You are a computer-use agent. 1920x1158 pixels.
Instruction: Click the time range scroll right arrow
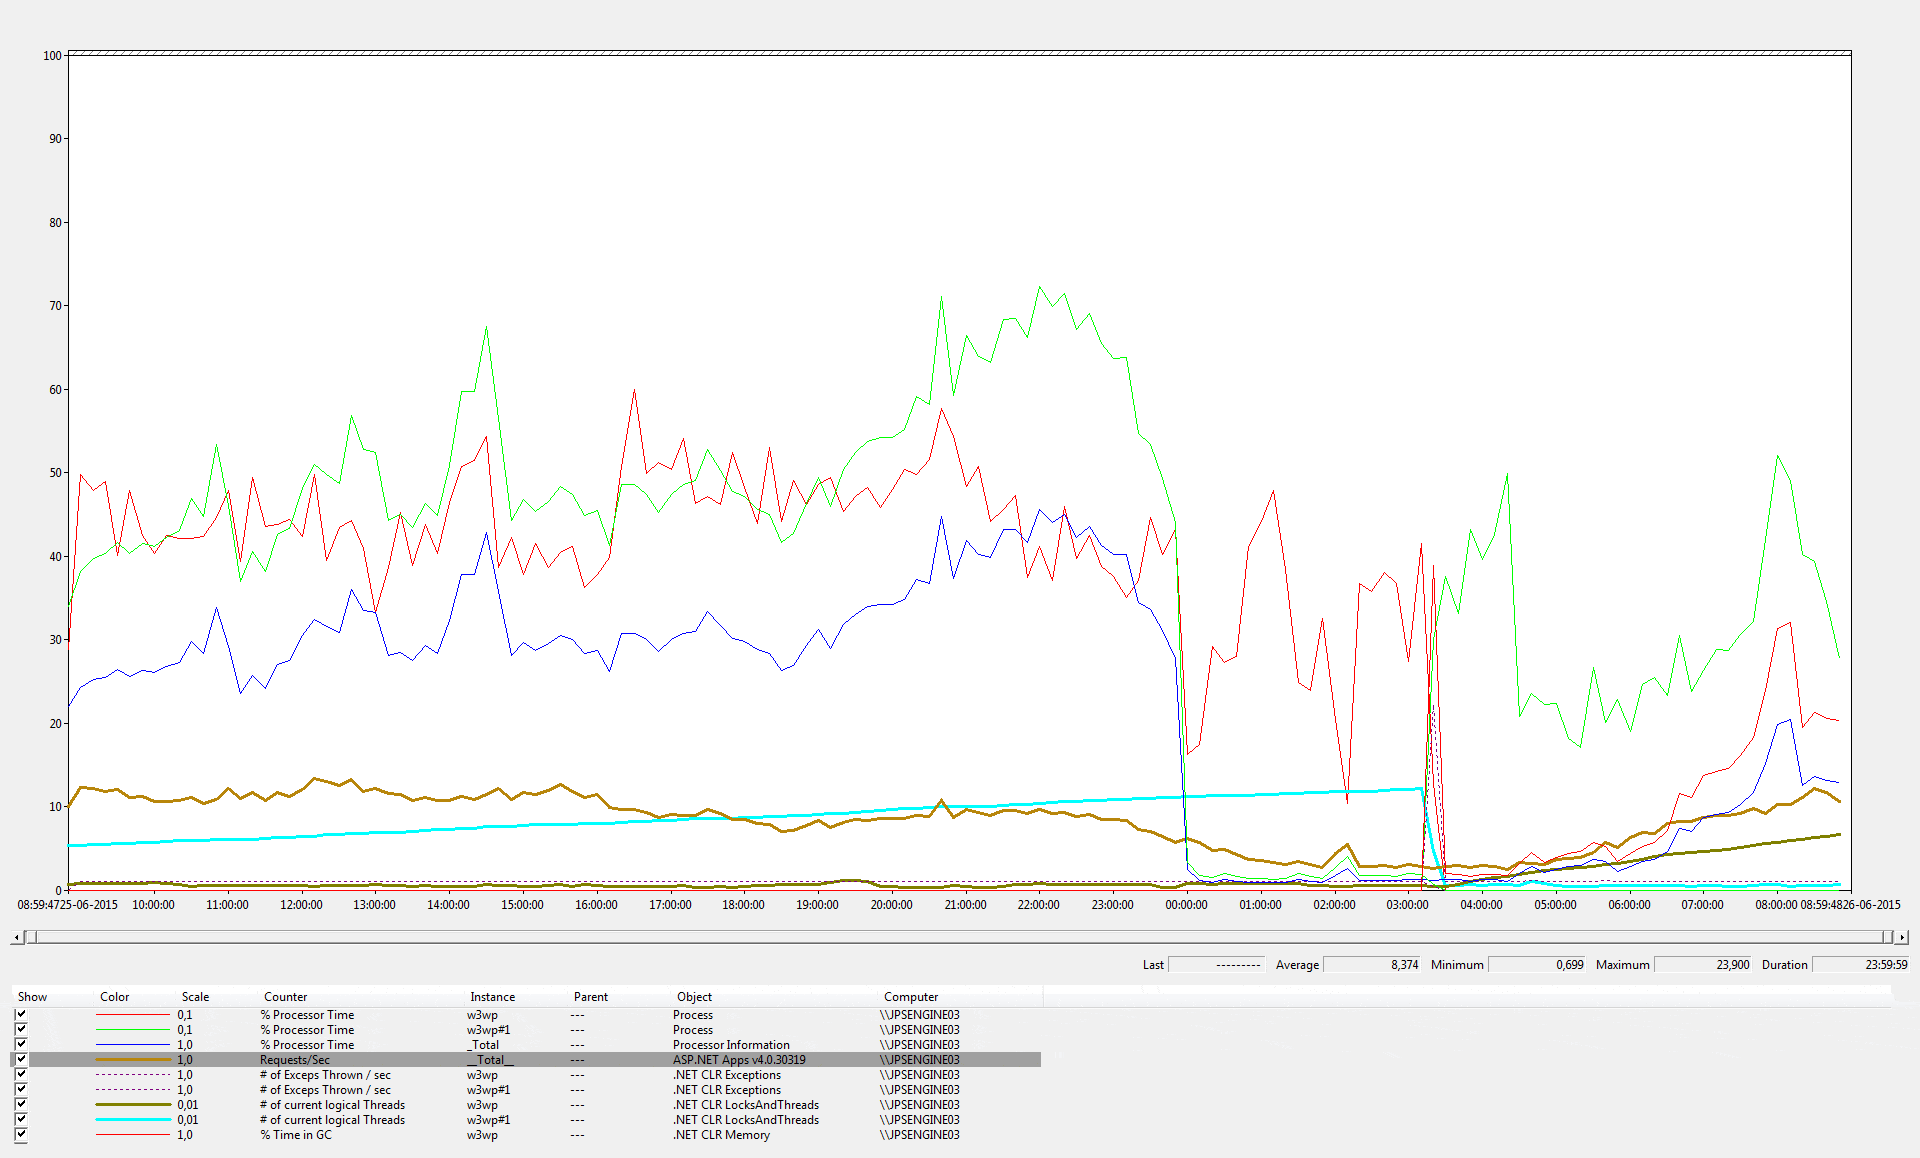point(1902,937)
